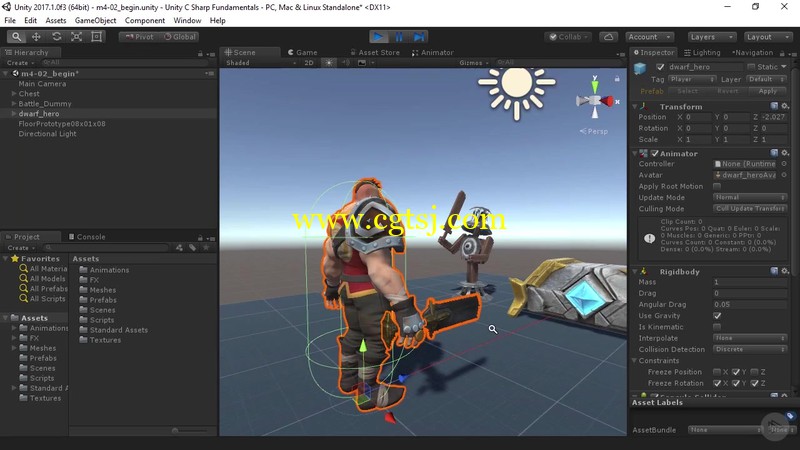Toggle Use Gravity checkbox
The width and height of the screenshot is (800, 450).
click(717, 316)
